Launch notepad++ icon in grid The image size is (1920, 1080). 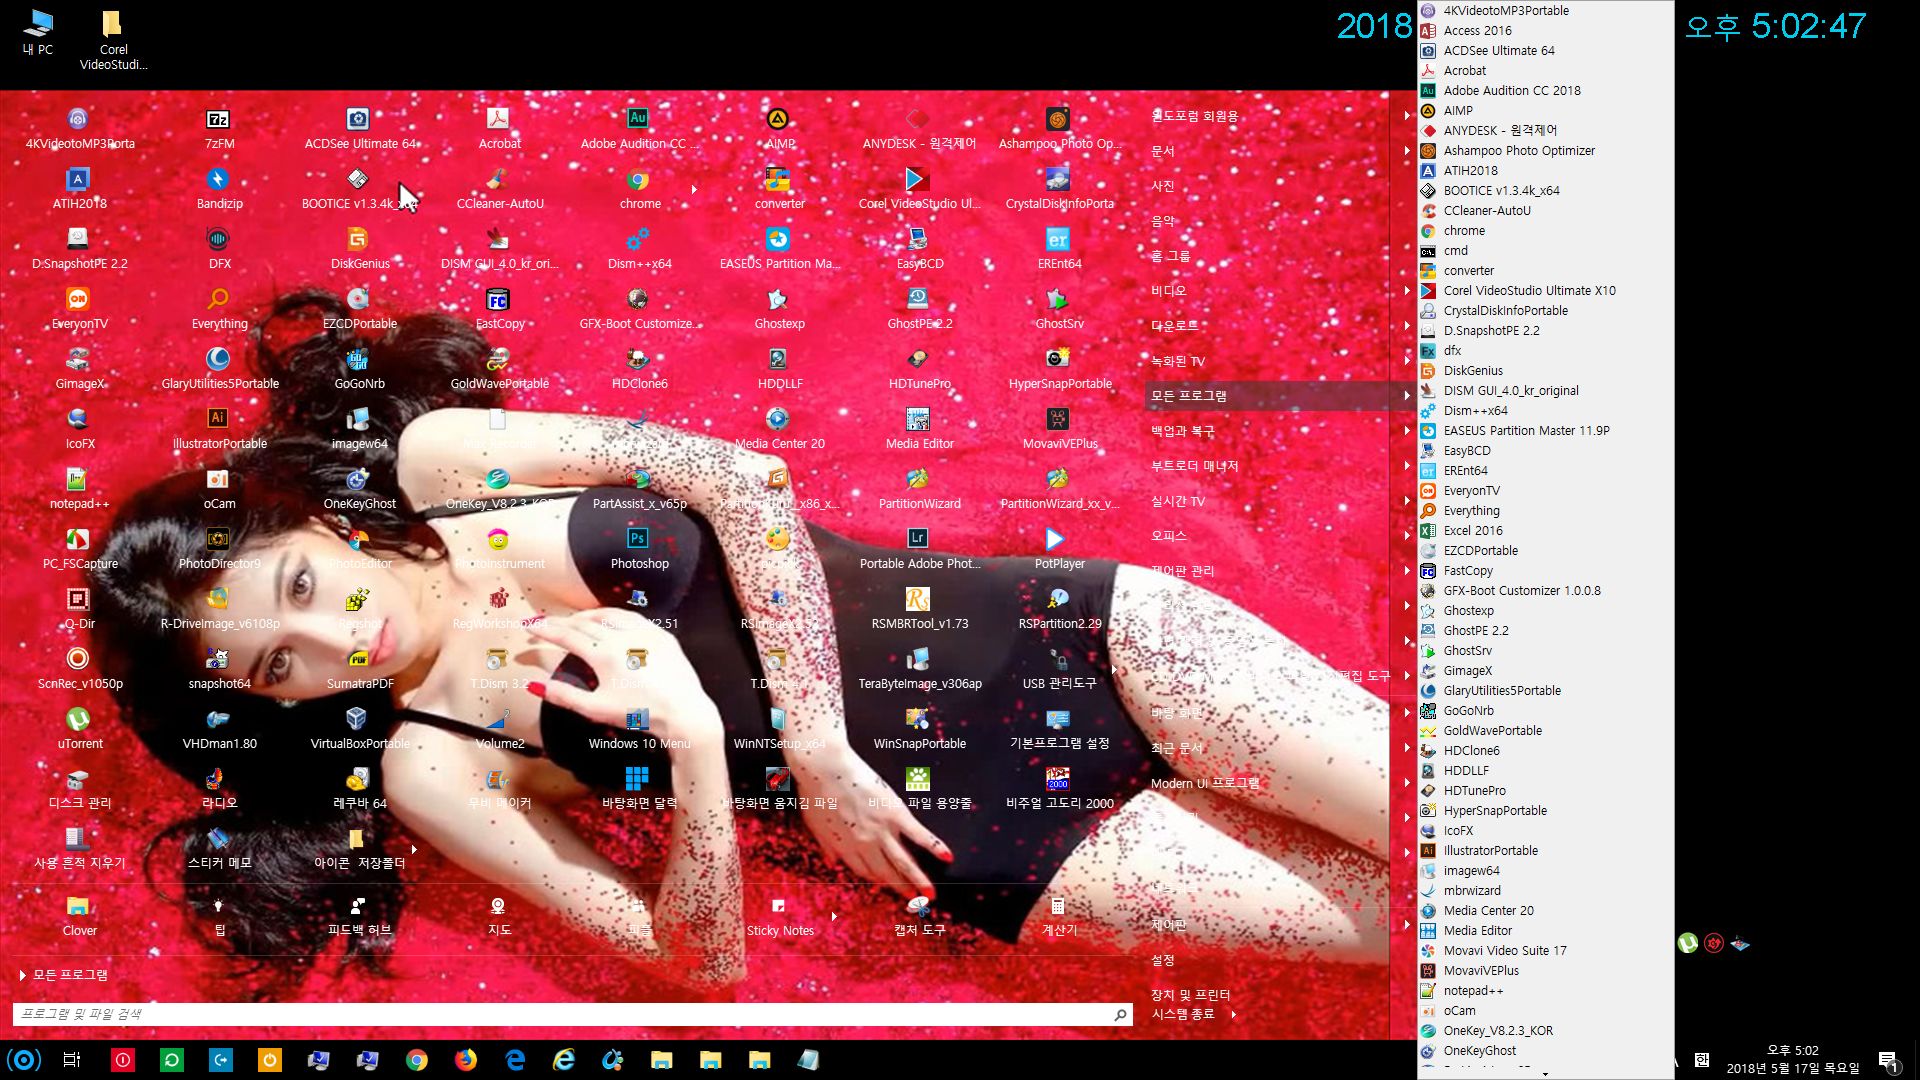coord(79,489)
